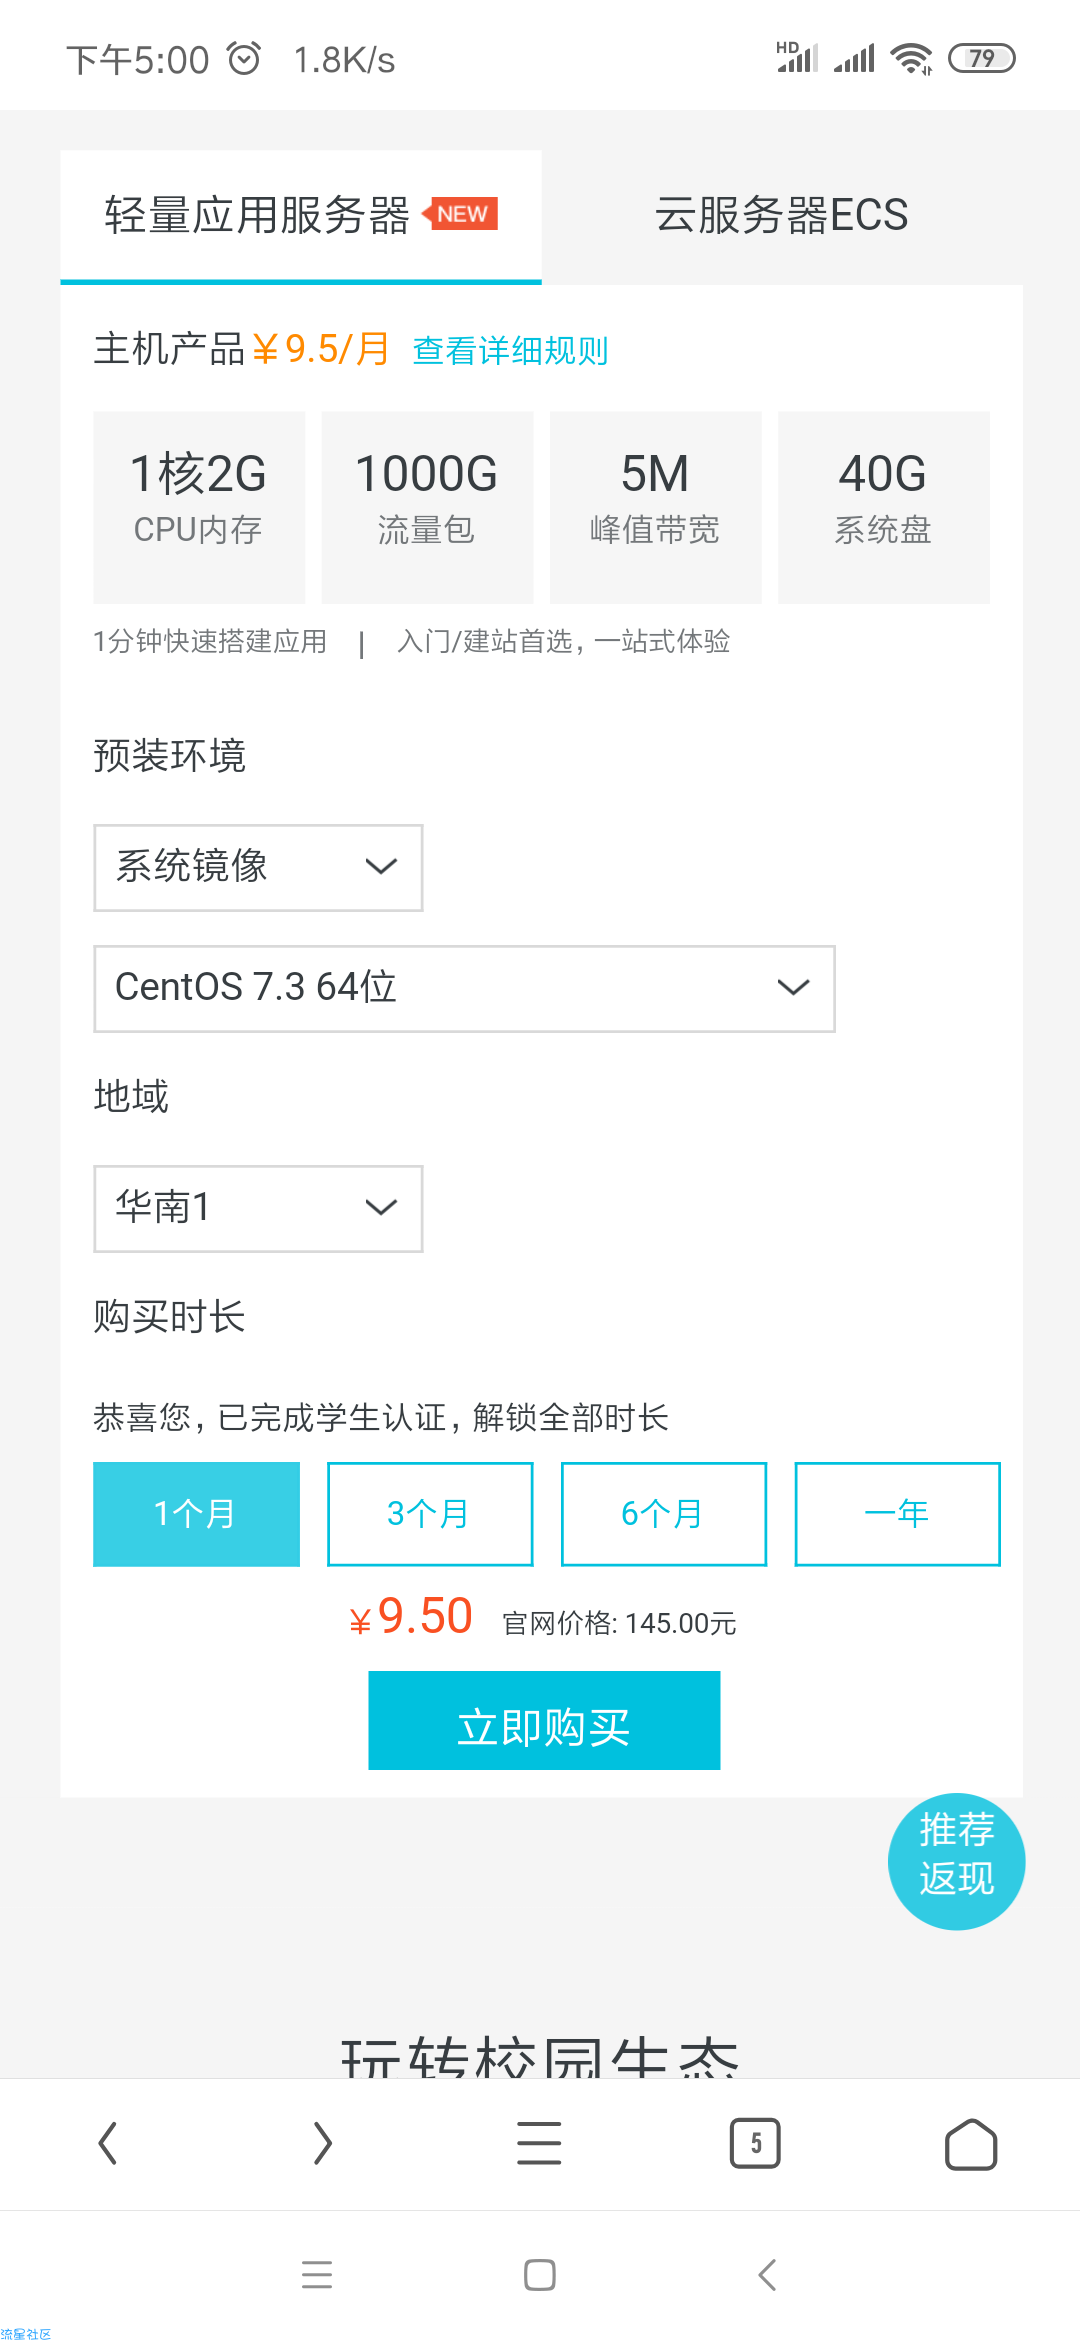Select the 1个月 purchase duration
Image resolution: width=1080 pixels, height=2340 pixels.
(x=196, y=1514)
